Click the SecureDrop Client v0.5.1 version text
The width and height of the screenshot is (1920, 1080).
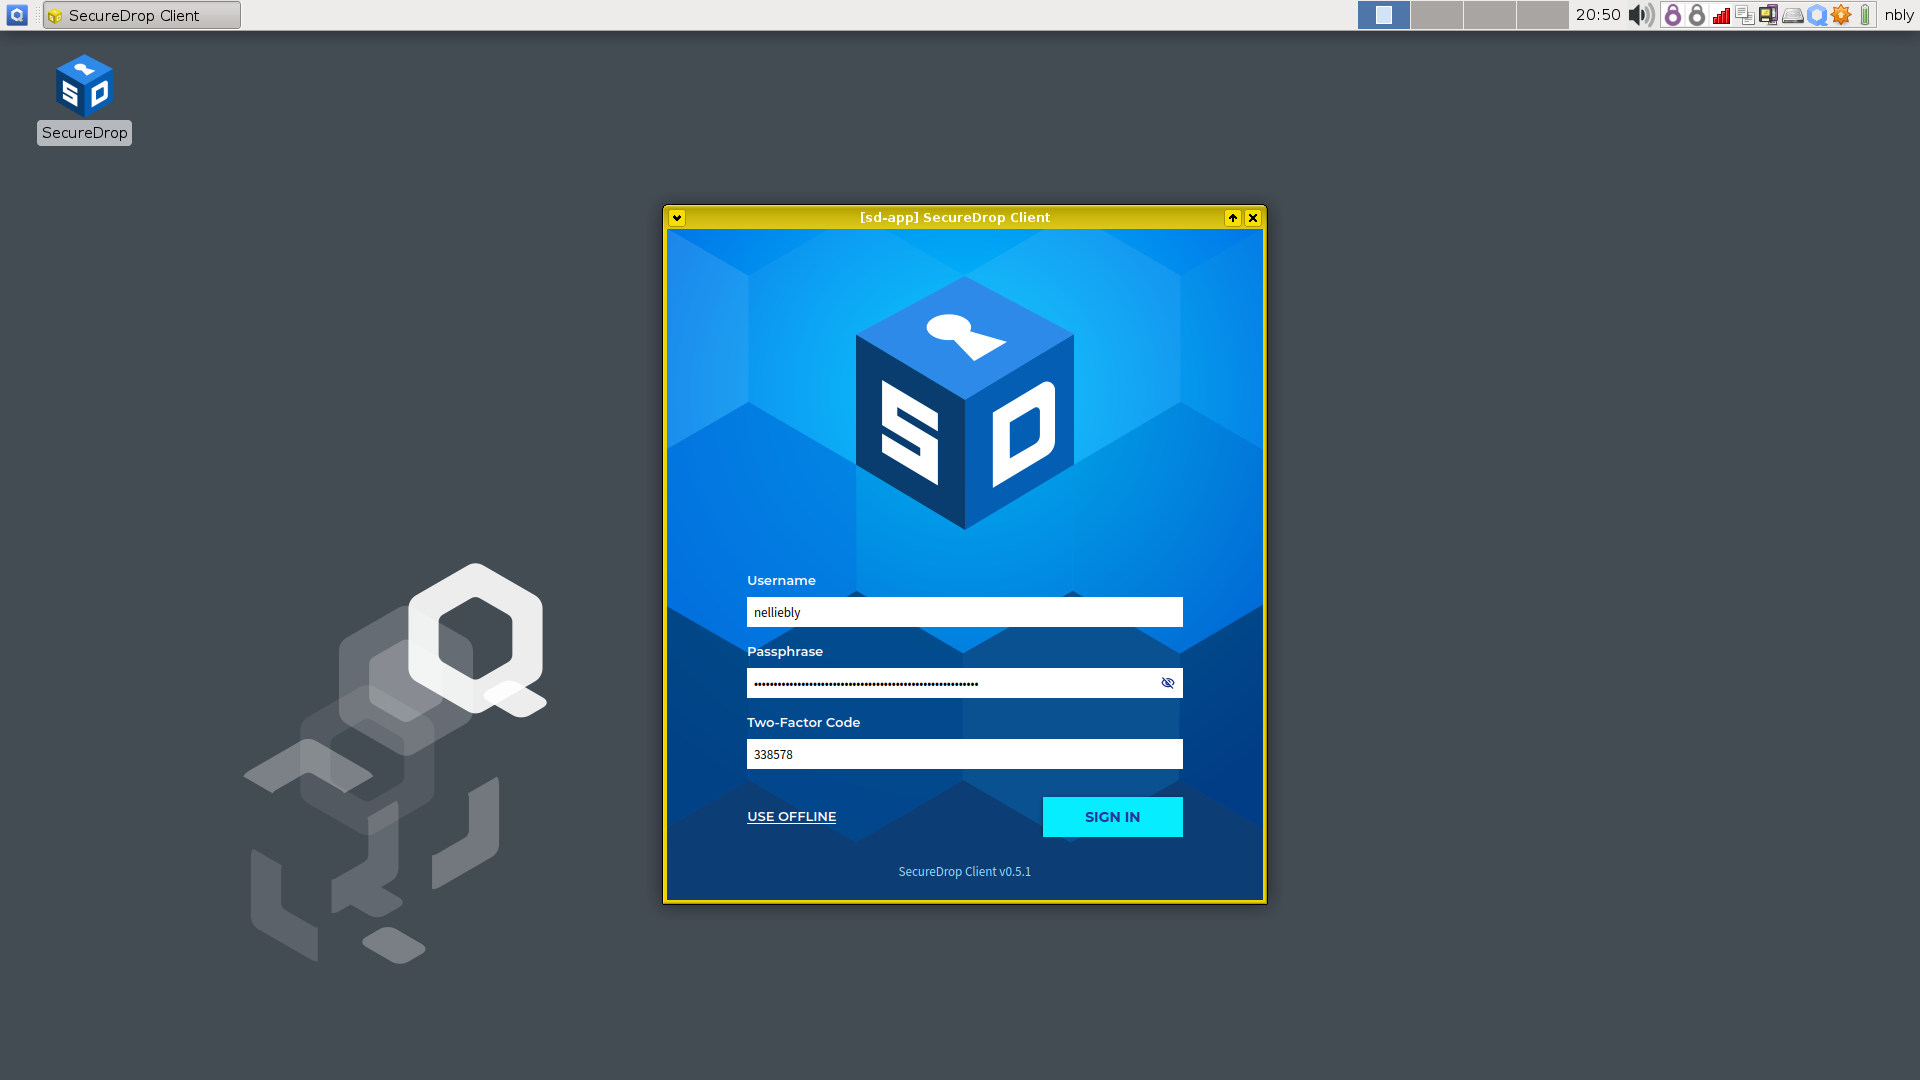[x=965, y=872]
